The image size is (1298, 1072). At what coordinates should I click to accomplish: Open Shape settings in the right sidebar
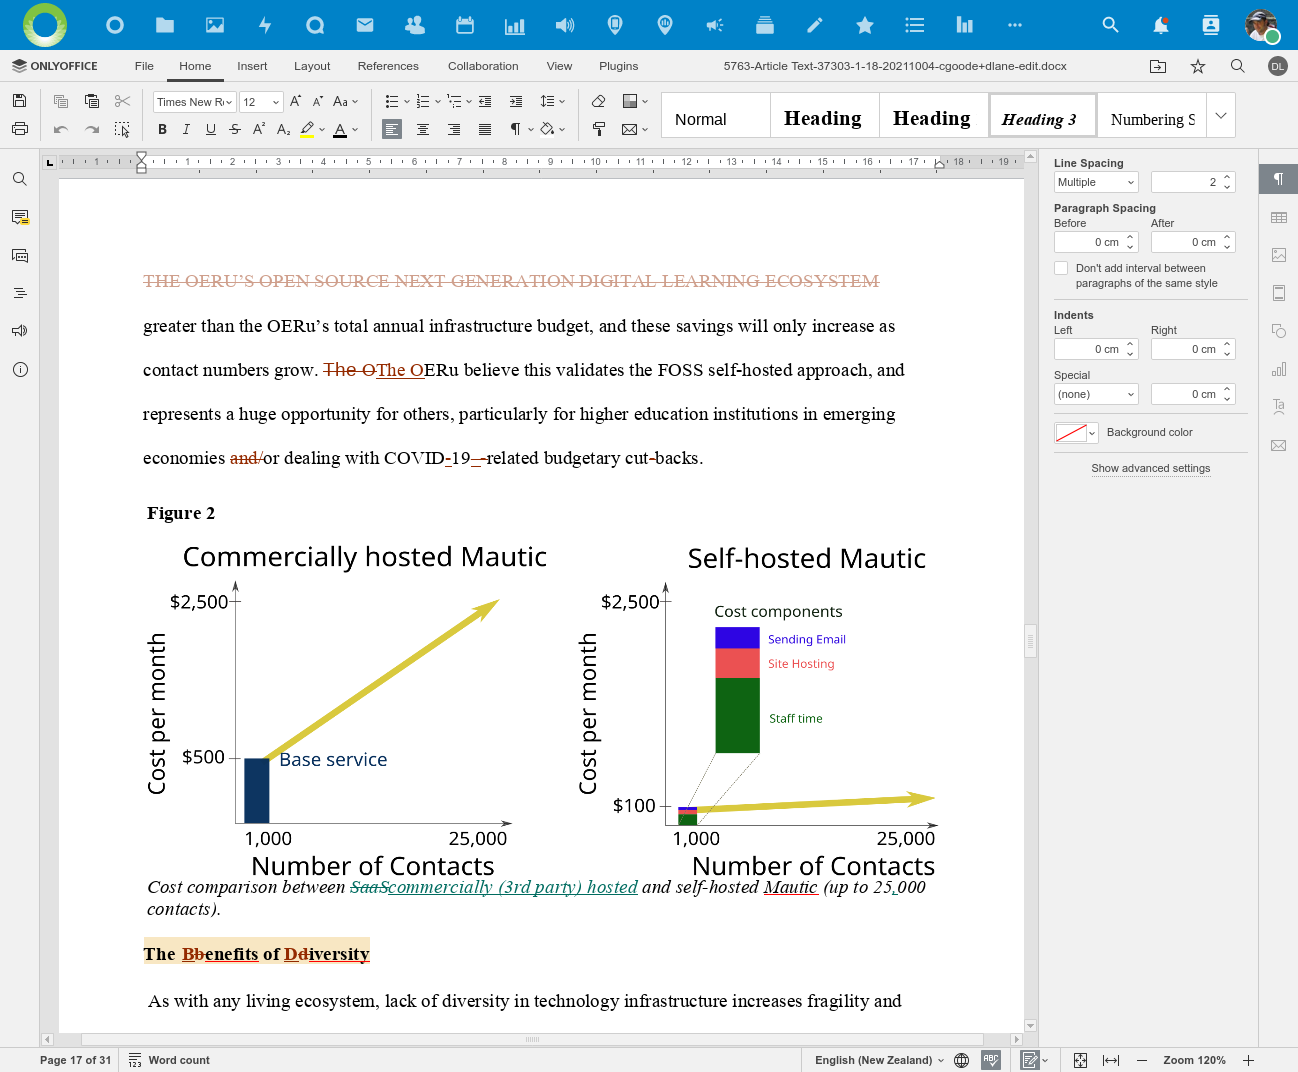(x=1279, y=331)
